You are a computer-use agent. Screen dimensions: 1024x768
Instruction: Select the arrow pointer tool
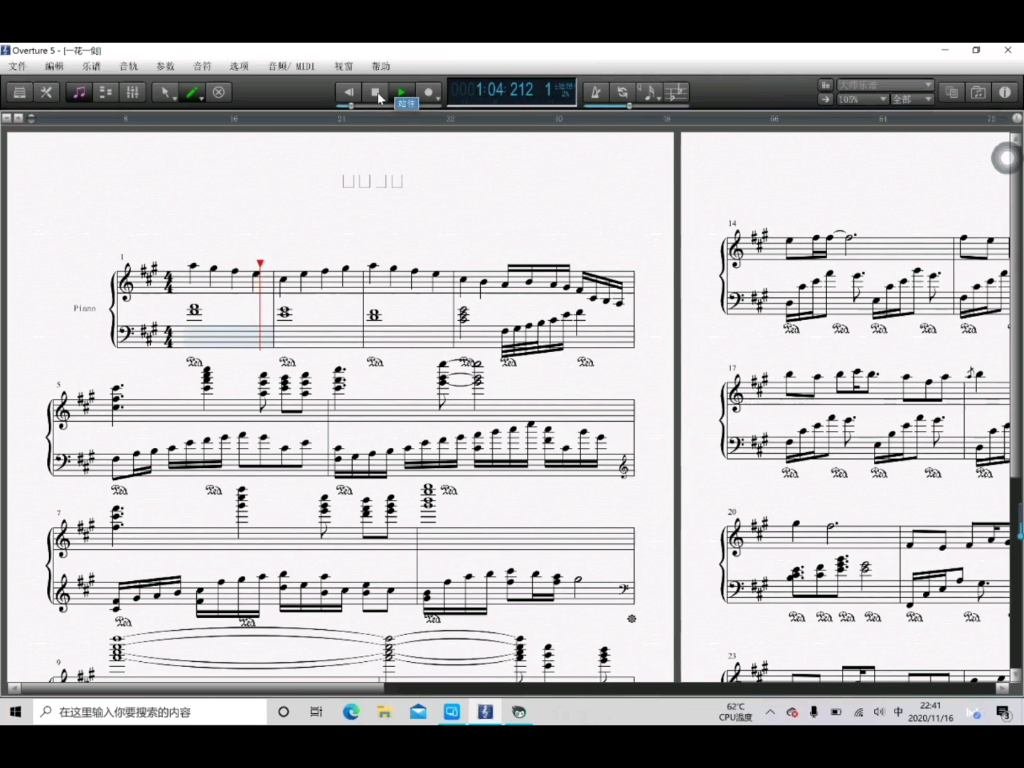point(164,92)
